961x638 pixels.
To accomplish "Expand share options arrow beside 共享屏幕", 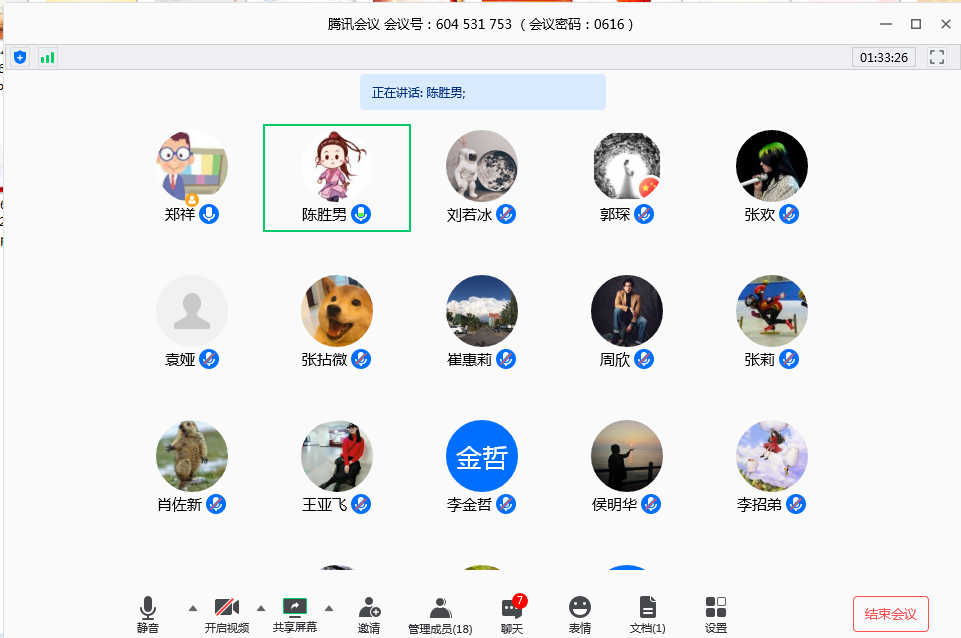I will [x=329, y=609].
